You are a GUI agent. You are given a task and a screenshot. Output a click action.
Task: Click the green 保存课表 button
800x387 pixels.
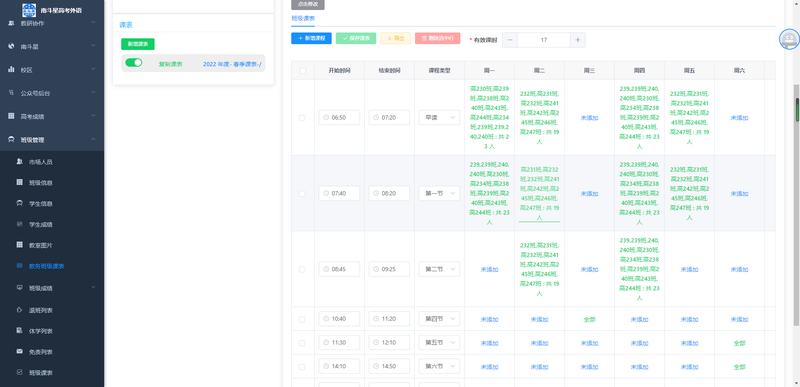click(x=356, y=38)
